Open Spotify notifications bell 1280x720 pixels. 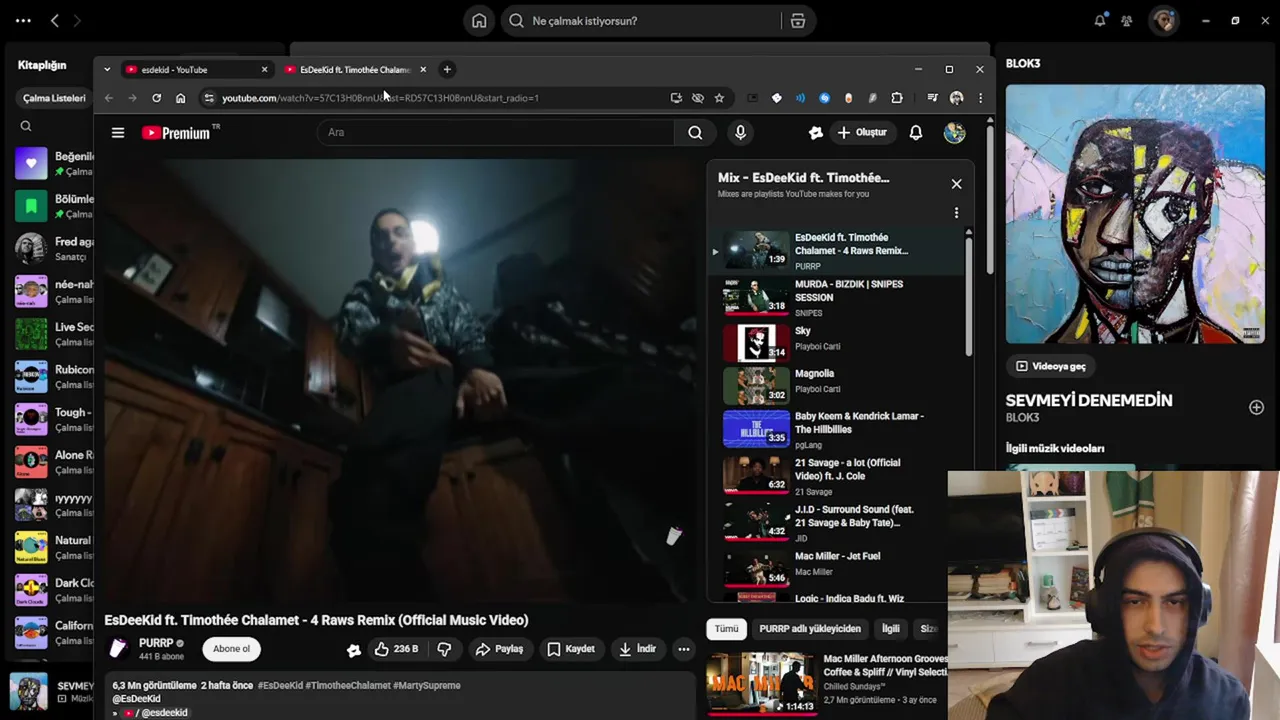[x=1100, y=20]
